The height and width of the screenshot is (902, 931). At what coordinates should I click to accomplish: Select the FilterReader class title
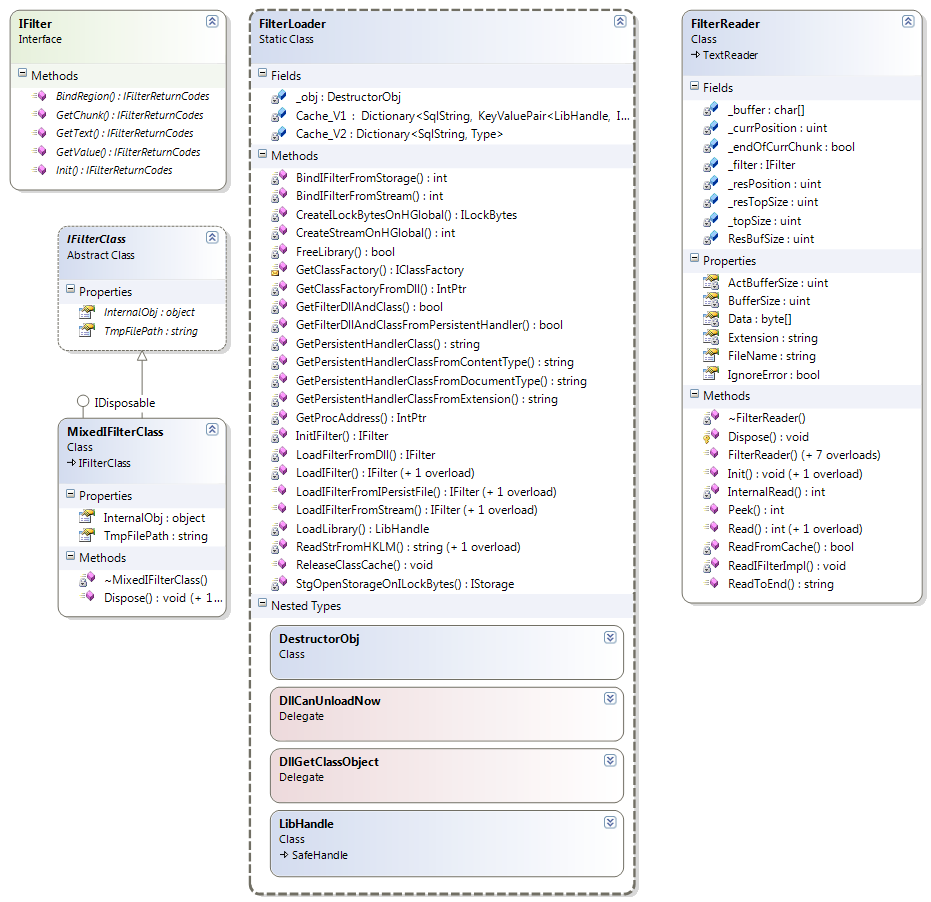(725, 24)
